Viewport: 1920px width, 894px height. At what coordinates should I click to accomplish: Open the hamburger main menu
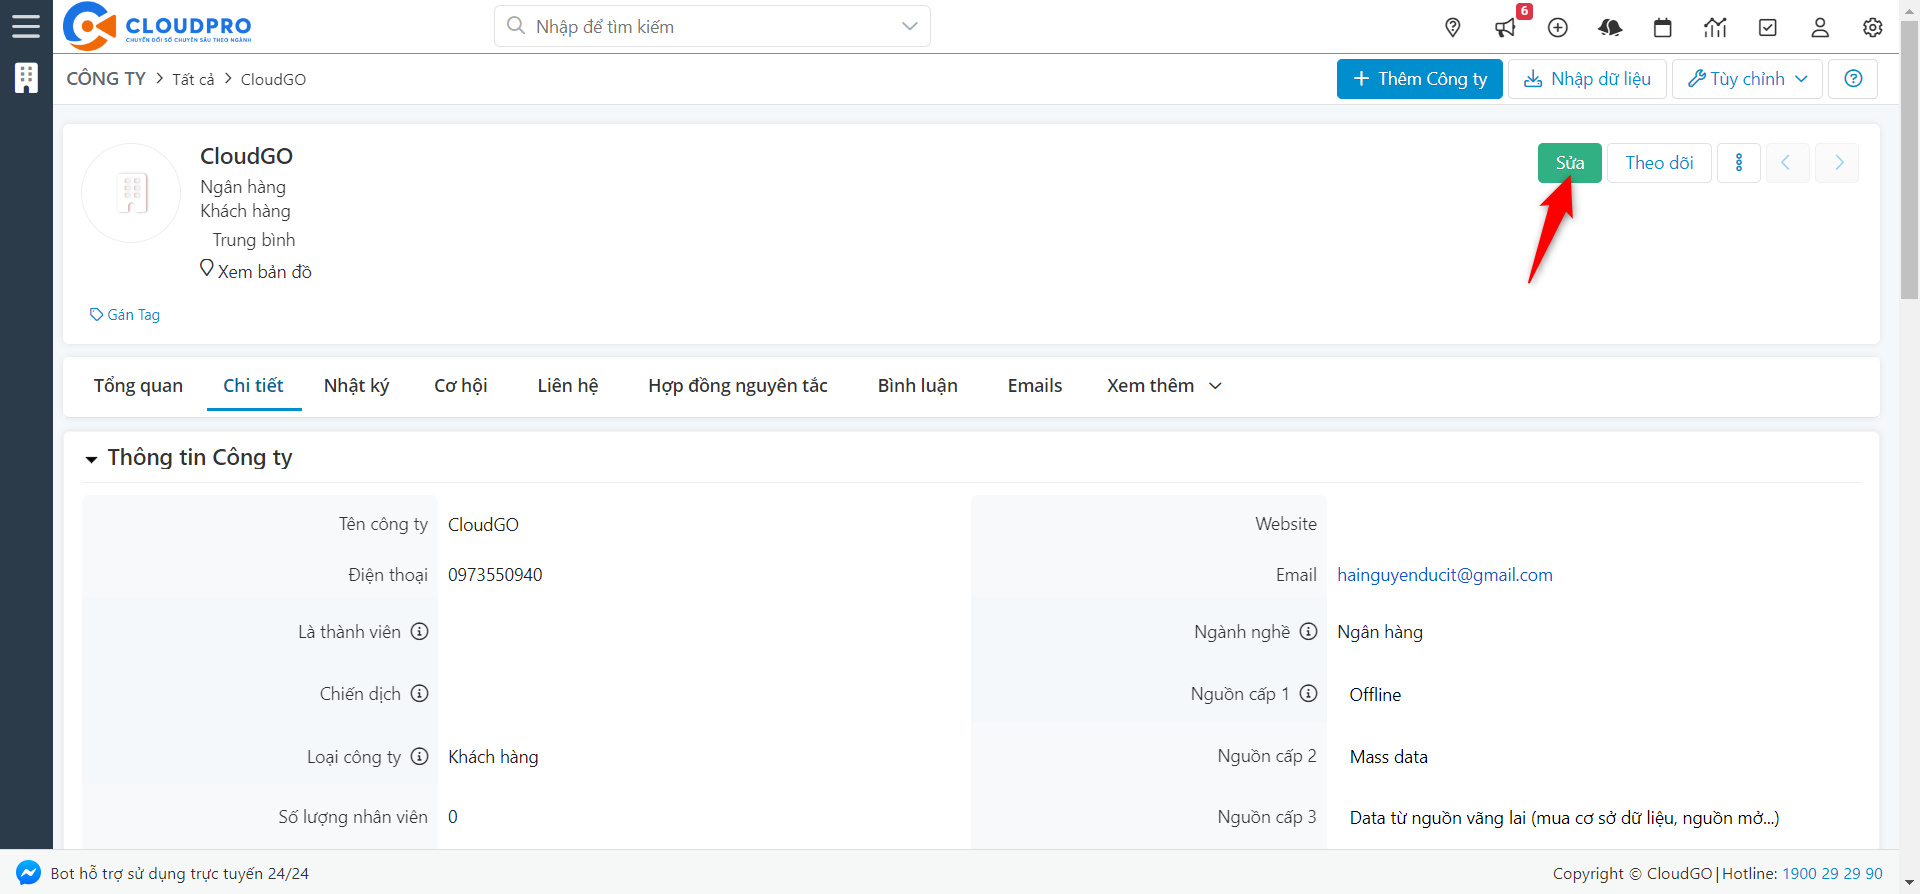[26, 26]
